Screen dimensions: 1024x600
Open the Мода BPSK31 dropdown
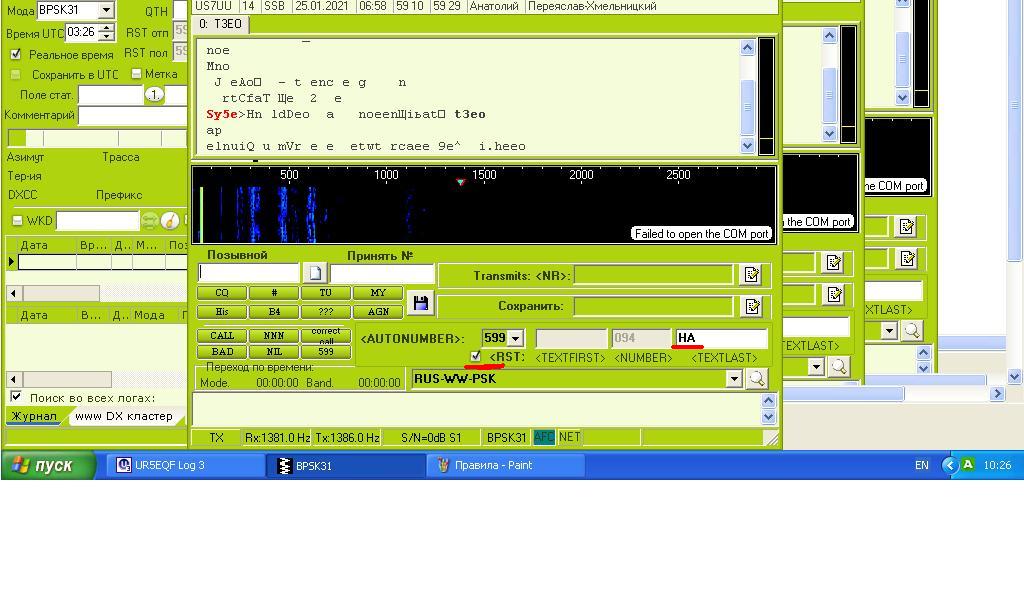click(x=106, y=11)
